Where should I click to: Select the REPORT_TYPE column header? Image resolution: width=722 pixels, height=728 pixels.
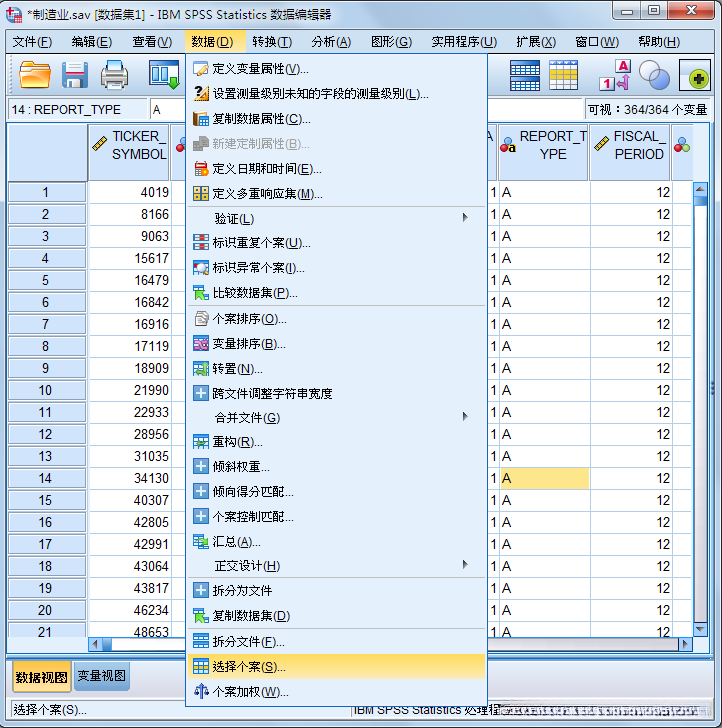point(543,152)
